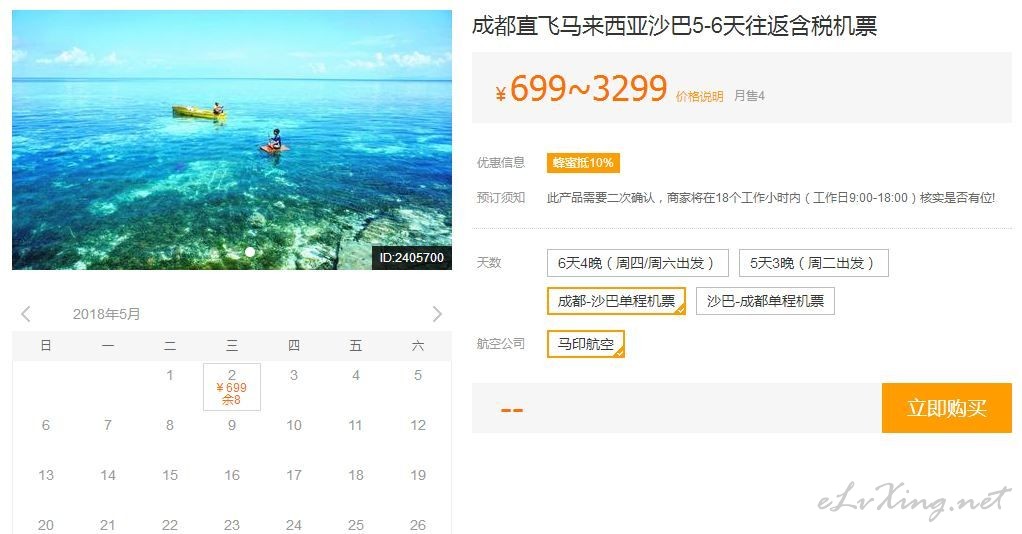Go to previous month in calendar
This screenshot has width=1022, height=534.
[x=26, y=314]
